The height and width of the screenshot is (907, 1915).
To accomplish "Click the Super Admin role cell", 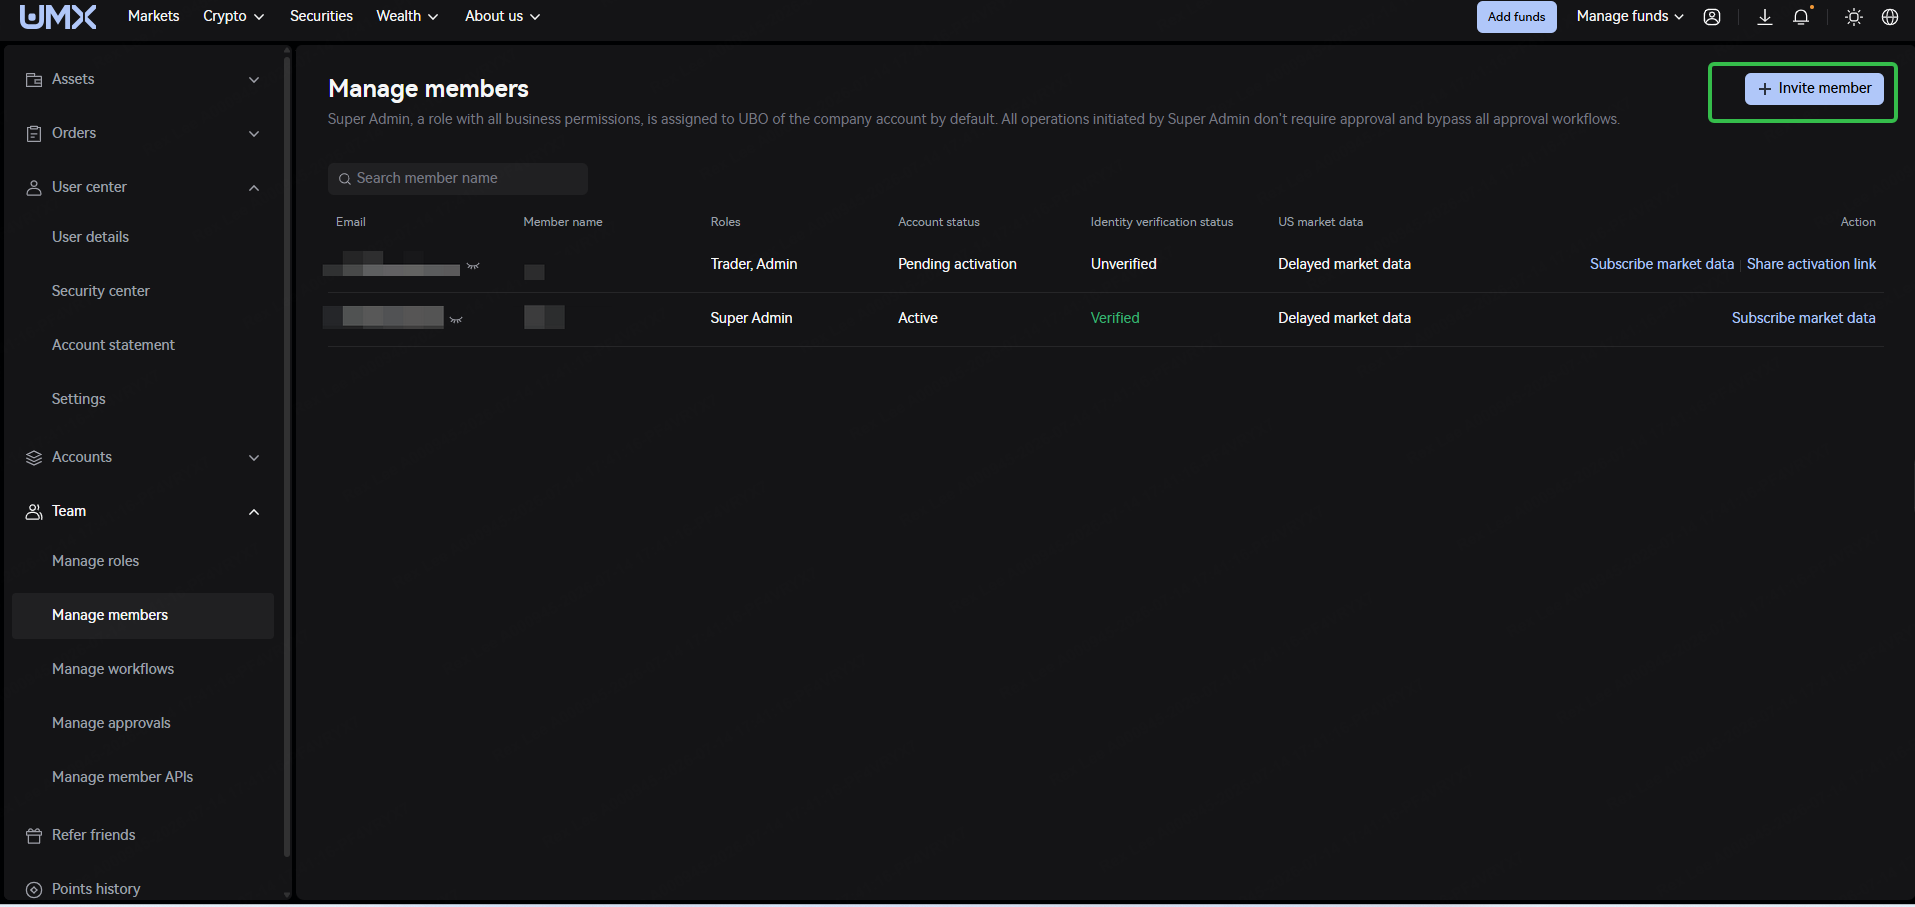I will click(x=751, y=318).
